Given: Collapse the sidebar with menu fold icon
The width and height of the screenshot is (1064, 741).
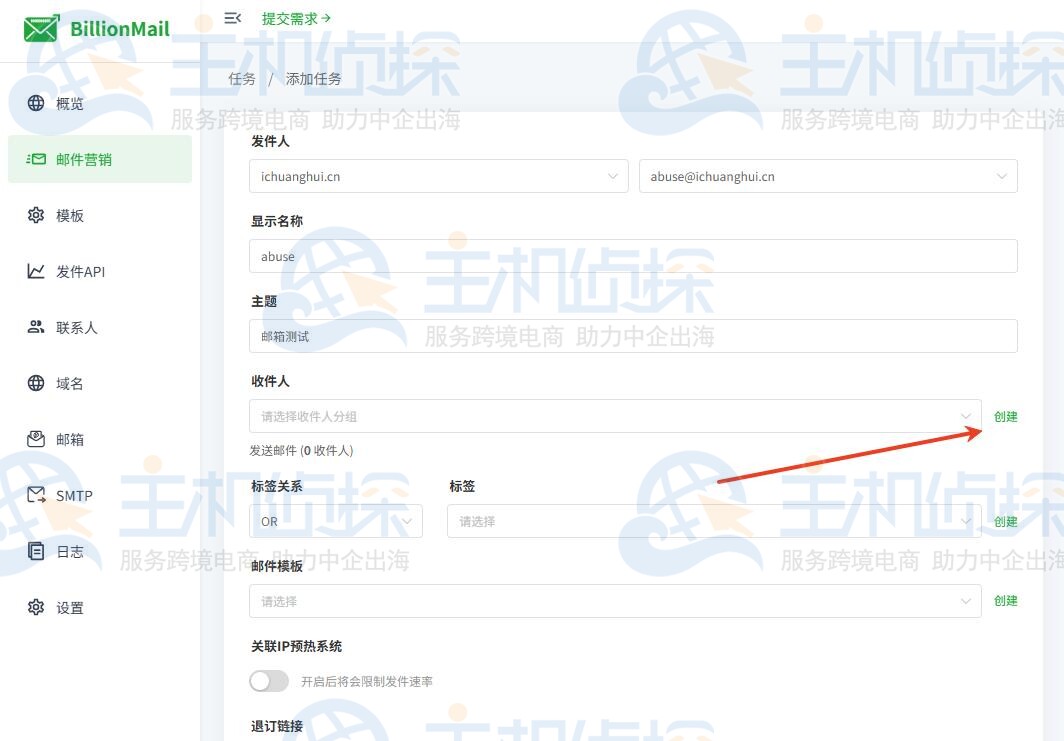Looking at the screenshot, I should coord(232,18).
